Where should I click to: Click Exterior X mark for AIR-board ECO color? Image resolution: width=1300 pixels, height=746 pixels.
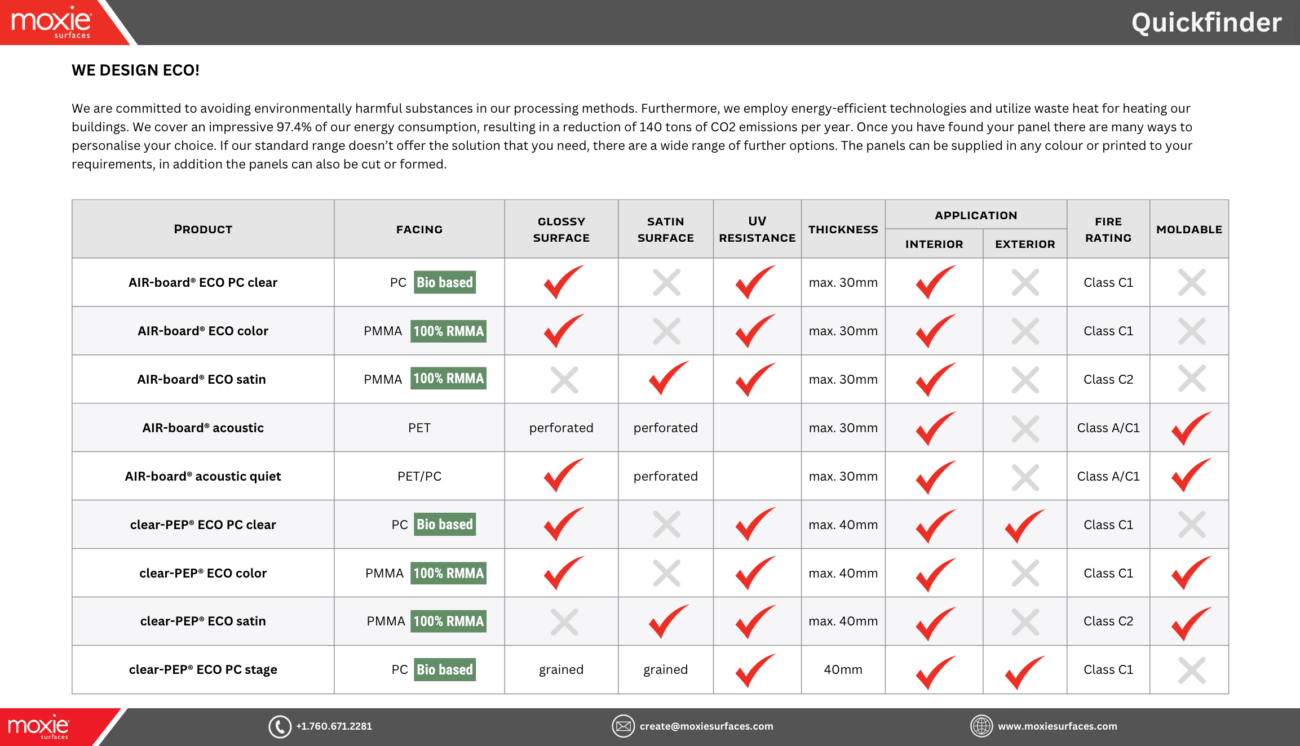point(1024,331)
